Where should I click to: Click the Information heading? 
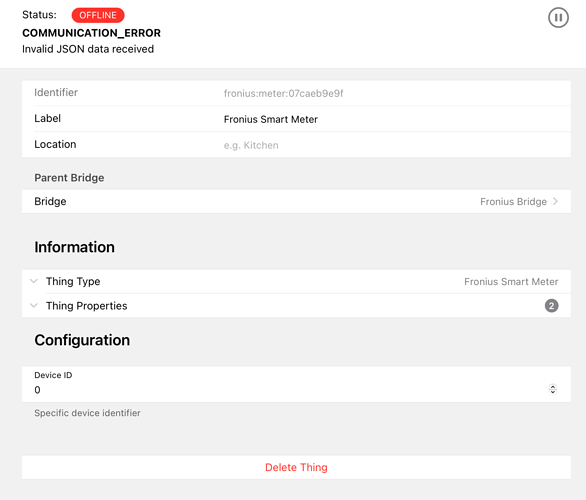click(74, 247)
